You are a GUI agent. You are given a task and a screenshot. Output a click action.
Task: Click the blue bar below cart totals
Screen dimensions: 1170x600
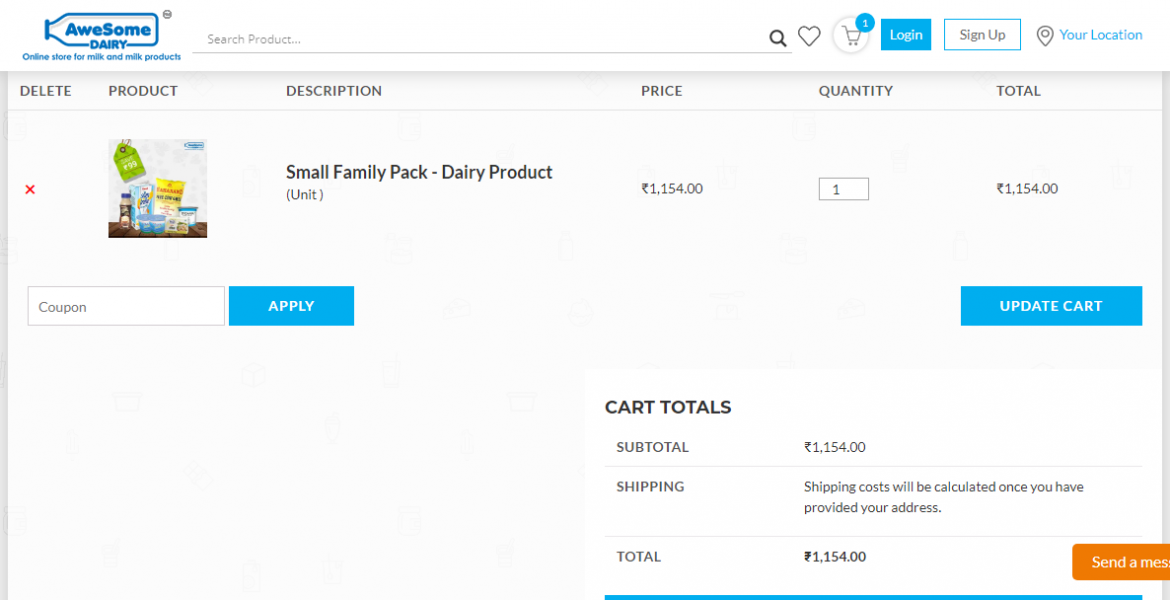click(873, 597)
